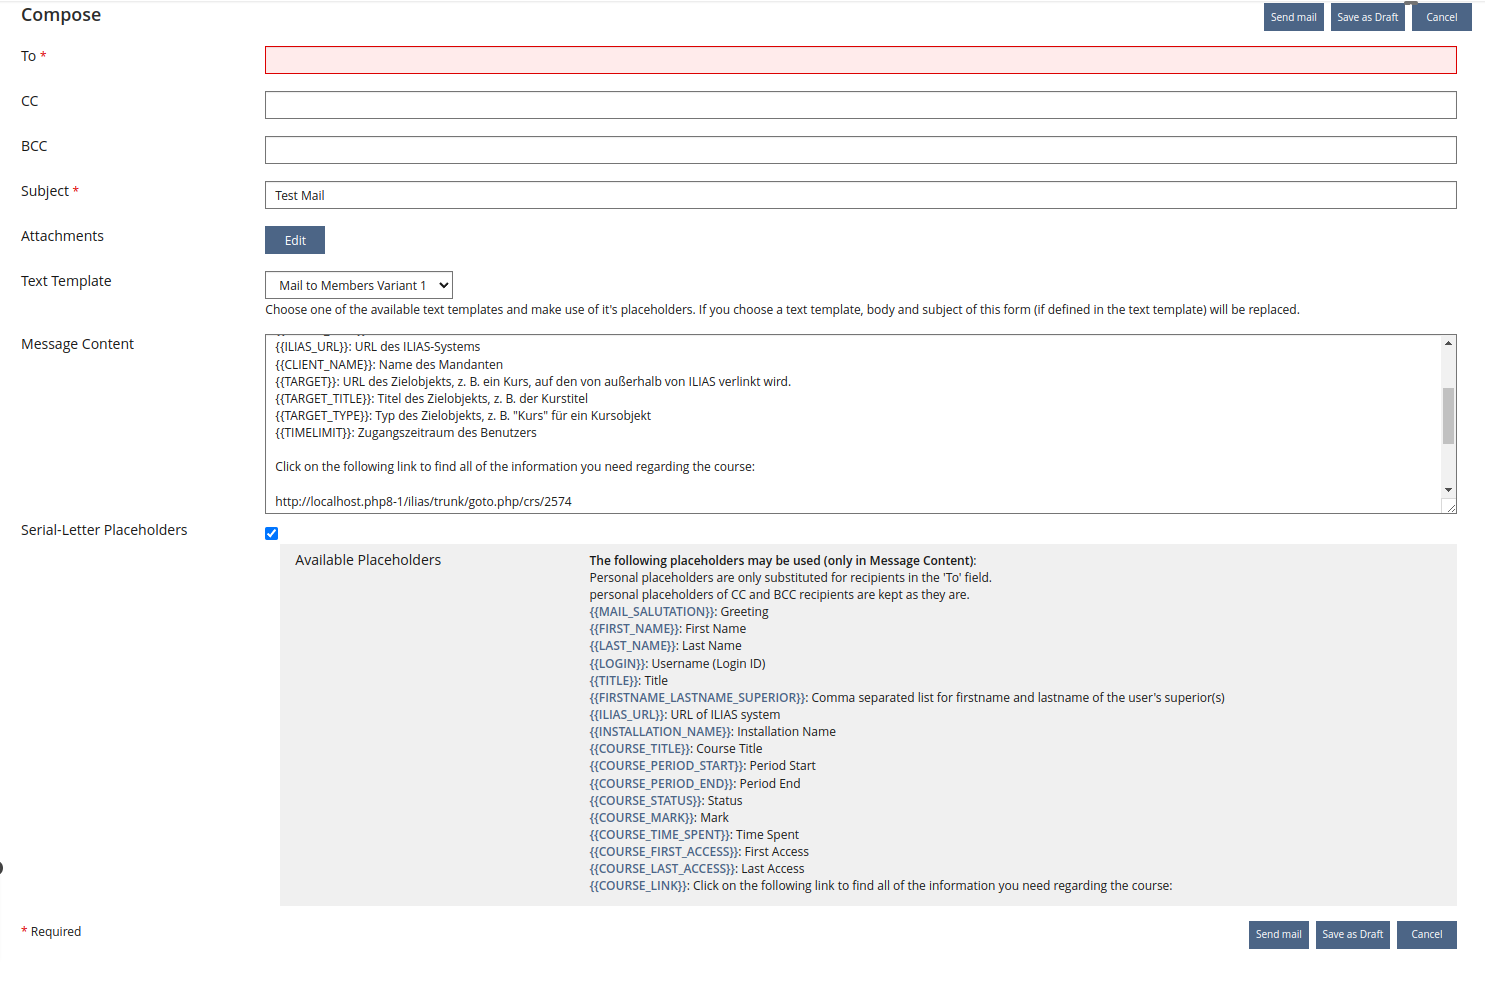Click the message content scroll down arrow

coord(1448,490)
